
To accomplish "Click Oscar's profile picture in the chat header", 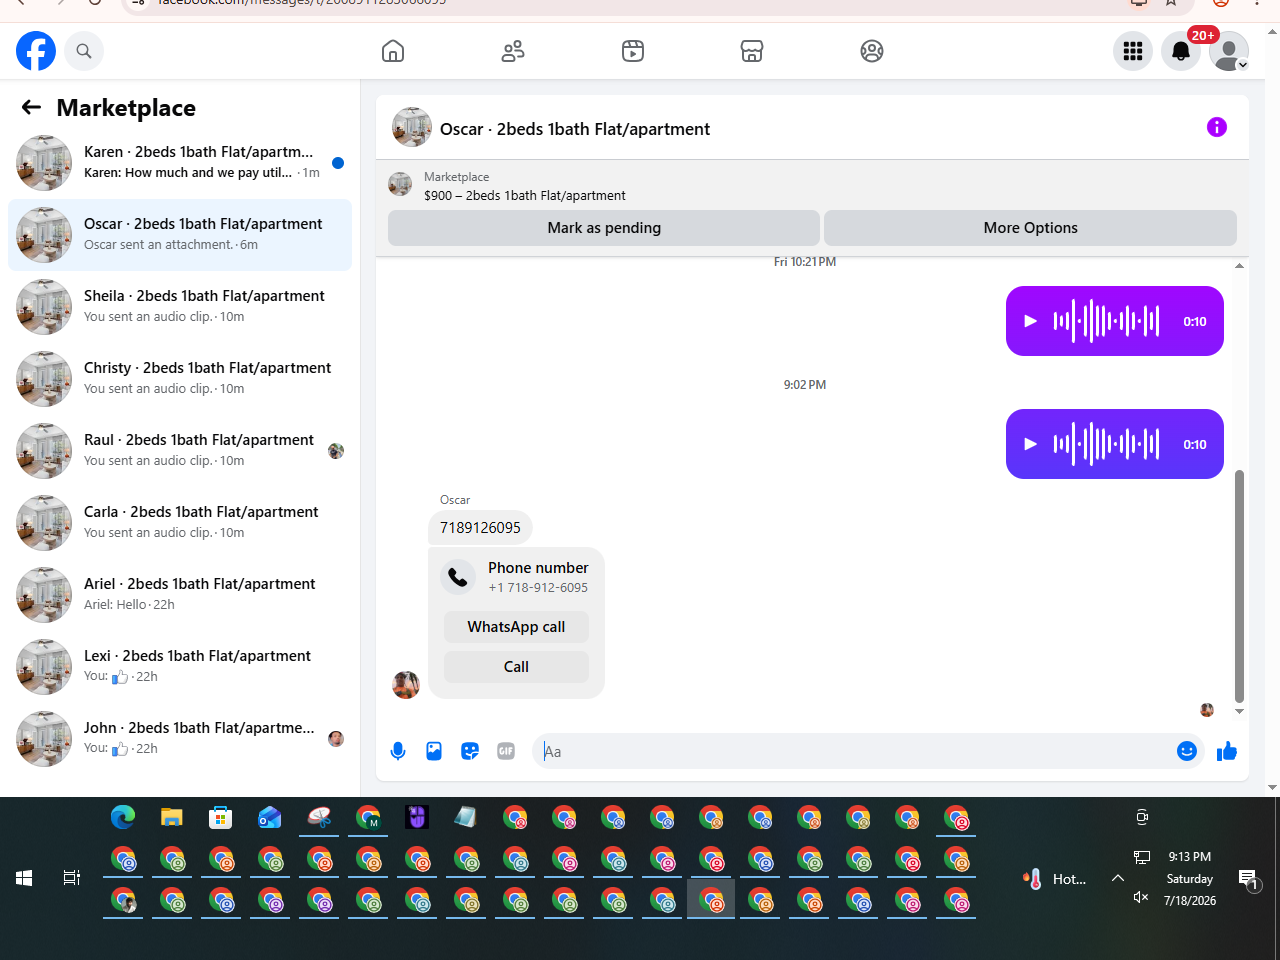I will 412,128.
